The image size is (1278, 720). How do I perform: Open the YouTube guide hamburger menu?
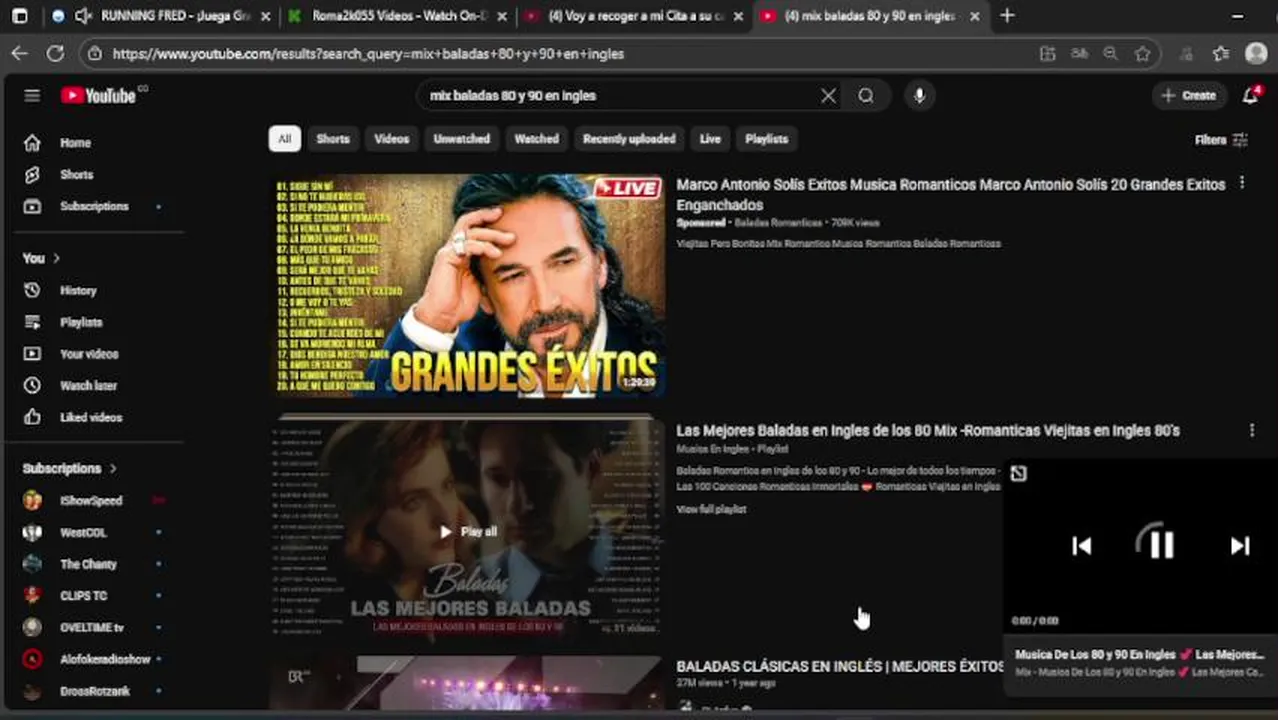click(x=32, y=96)
